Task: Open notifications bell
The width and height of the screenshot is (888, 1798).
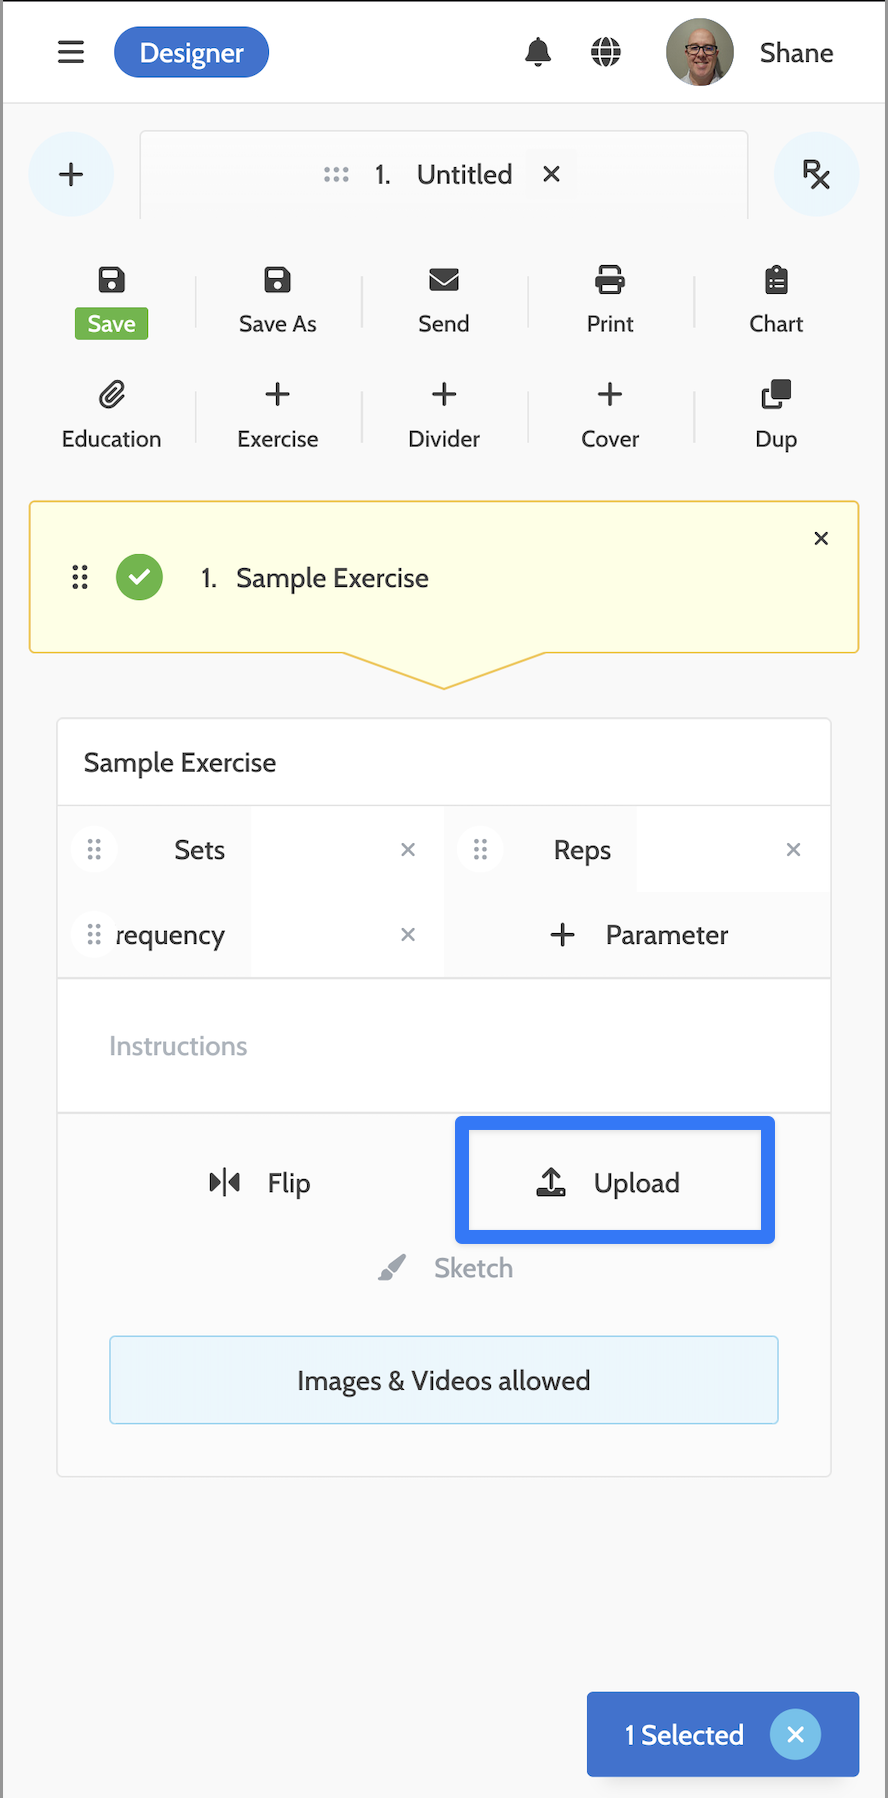Action: pos(538,52)
